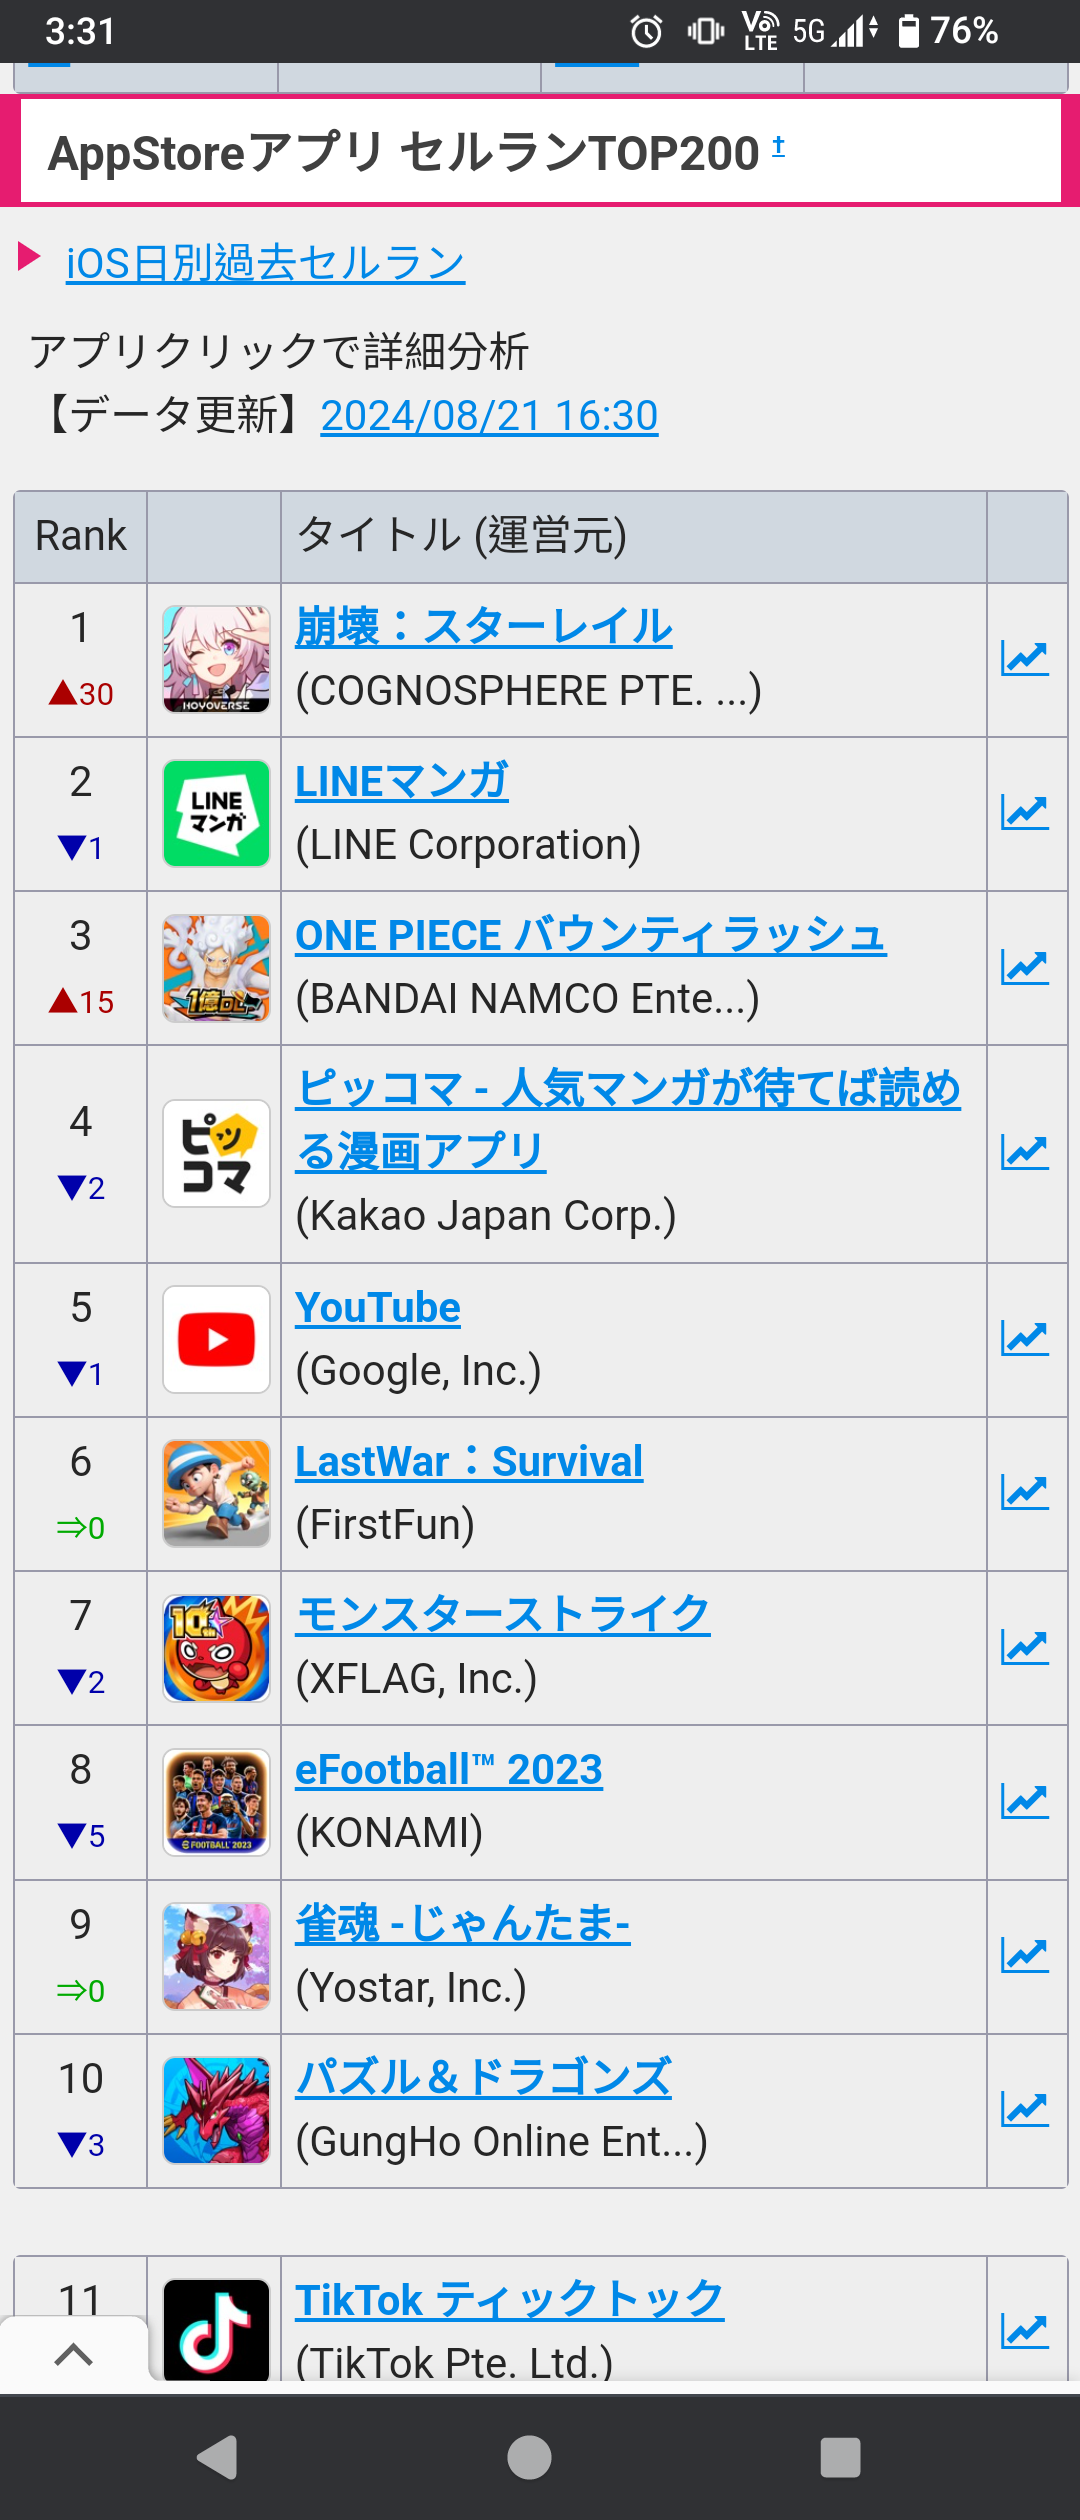Tap the TikTok logo icon
The image size is (1080, 2520).
click(x=217, y=2328)
